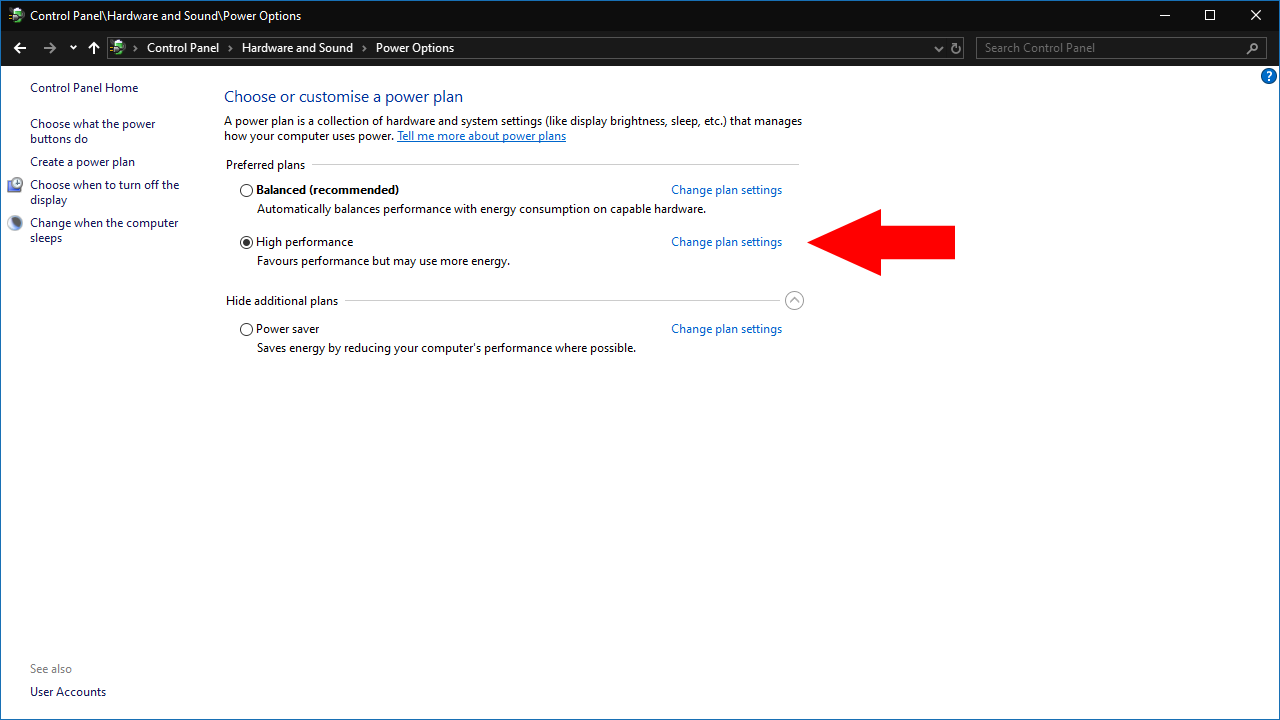
Task: Open Choose when to turn off the display
Action: click(105, 192)
